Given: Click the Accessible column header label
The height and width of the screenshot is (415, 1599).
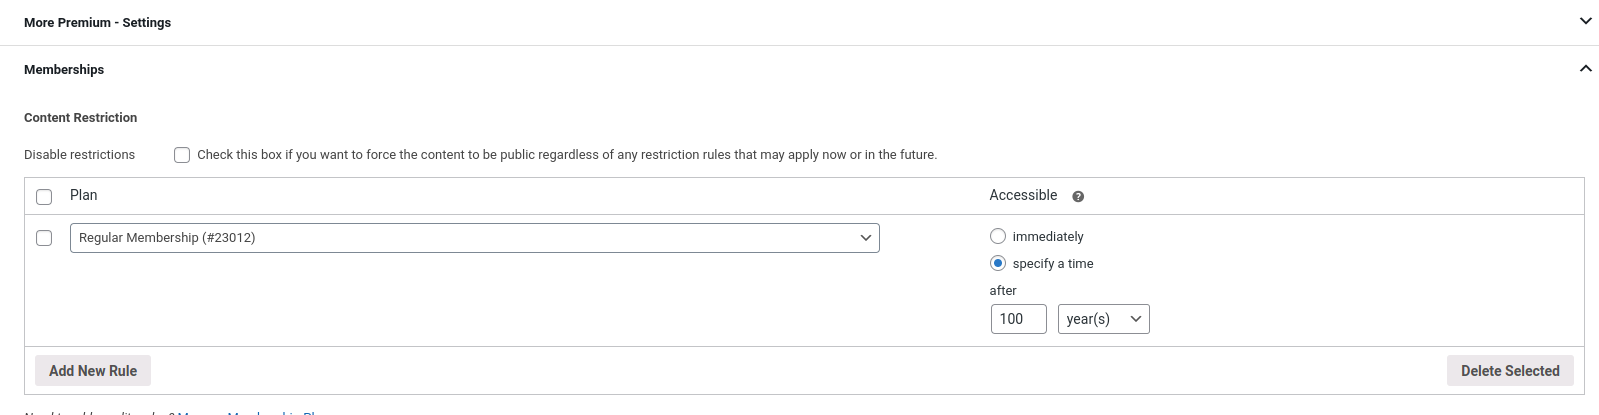Looking at the screenshot, I should click(x=1023, y=195).
